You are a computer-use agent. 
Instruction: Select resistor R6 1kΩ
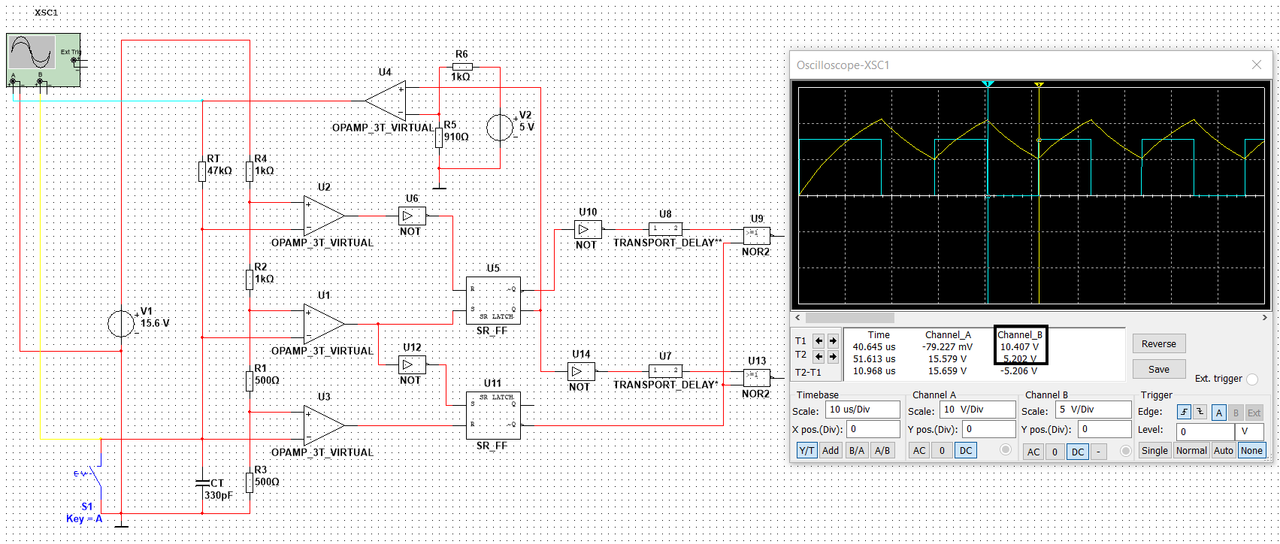(x=461, y=65)
